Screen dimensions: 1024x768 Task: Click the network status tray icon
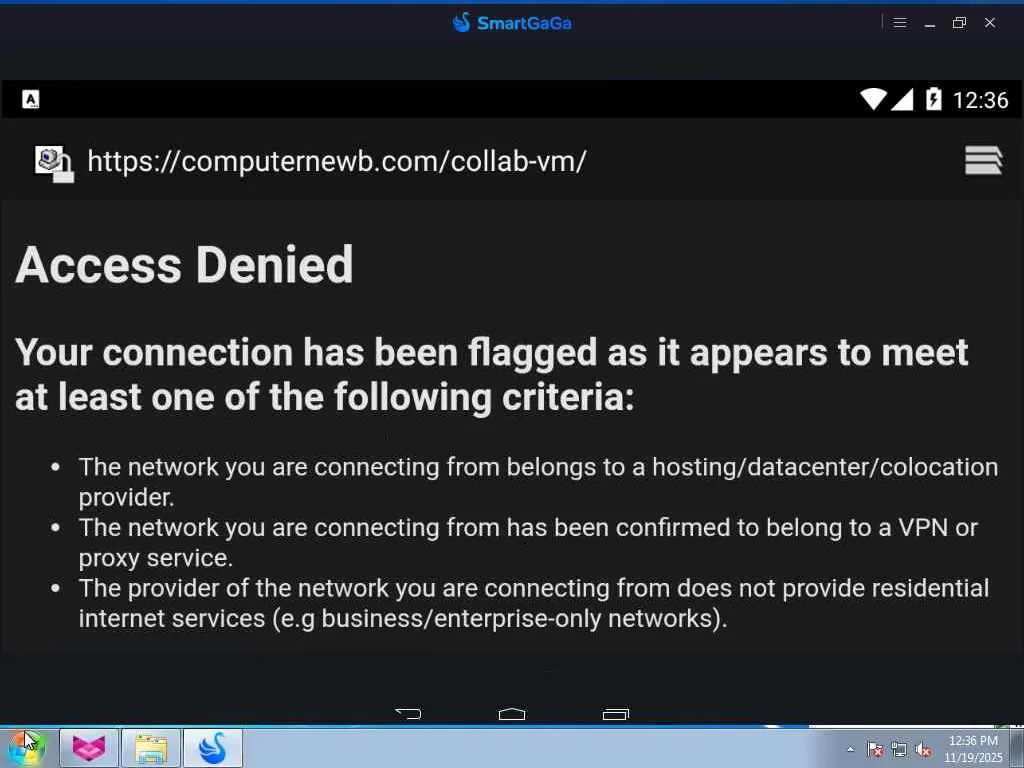click(899, 749)
